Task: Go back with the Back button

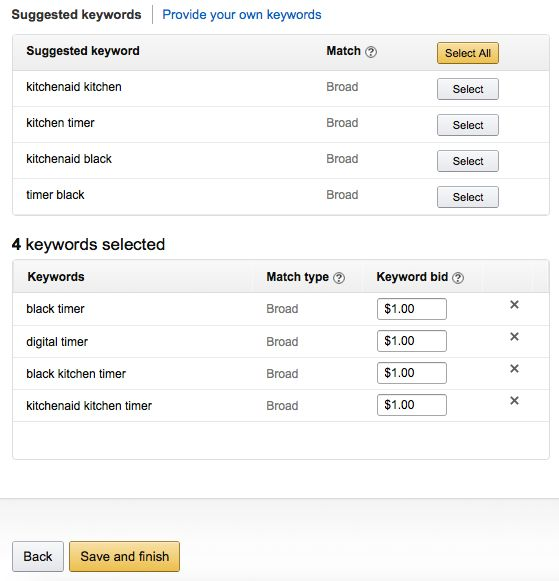Action: pos(38,557)
